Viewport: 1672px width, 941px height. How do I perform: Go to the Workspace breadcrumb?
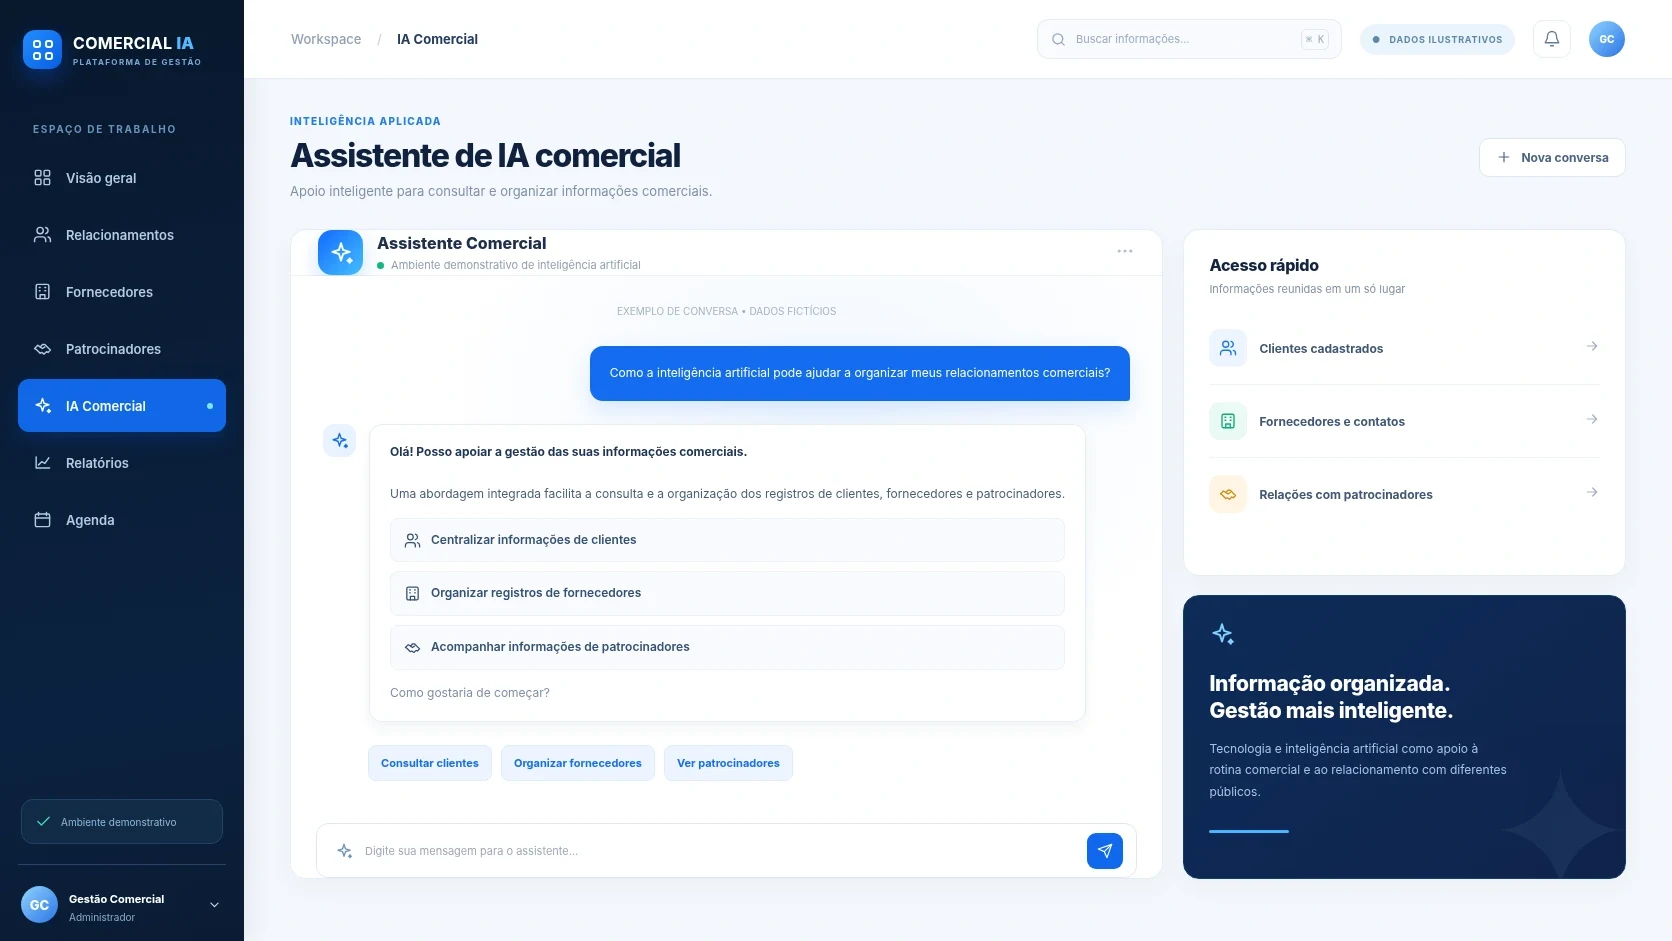point(326,39)
